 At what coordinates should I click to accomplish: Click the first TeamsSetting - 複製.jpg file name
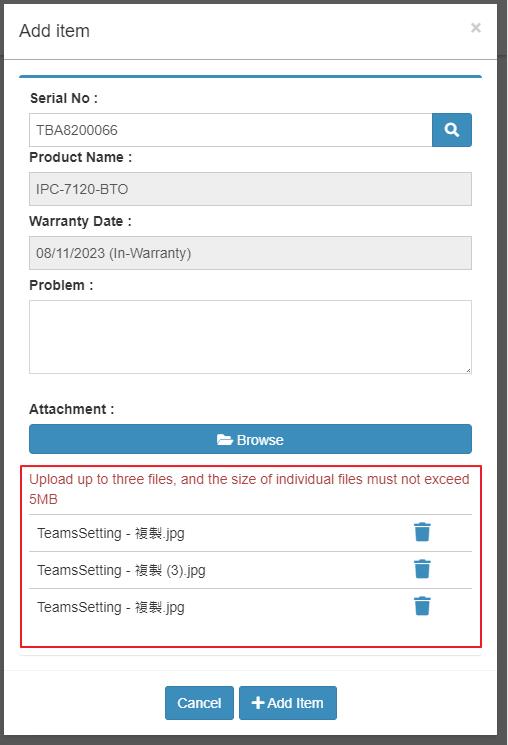(111, 533)
